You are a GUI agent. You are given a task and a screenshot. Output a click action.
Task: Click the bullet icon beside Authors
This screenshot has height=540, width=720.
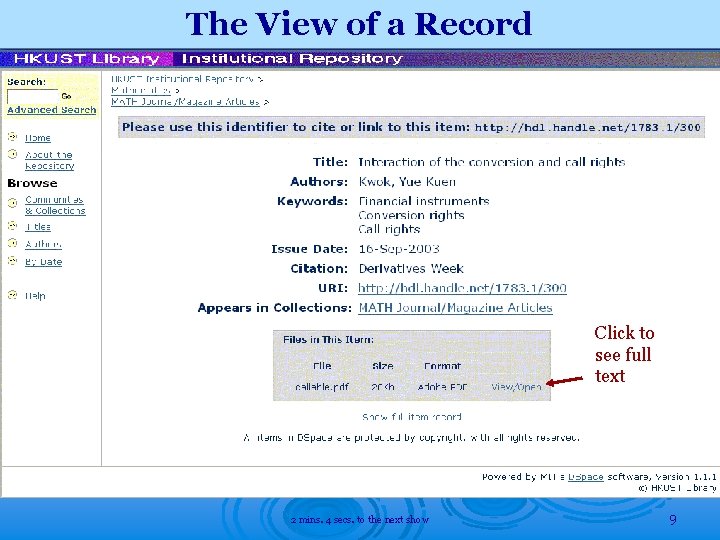[x=12, y=243]
